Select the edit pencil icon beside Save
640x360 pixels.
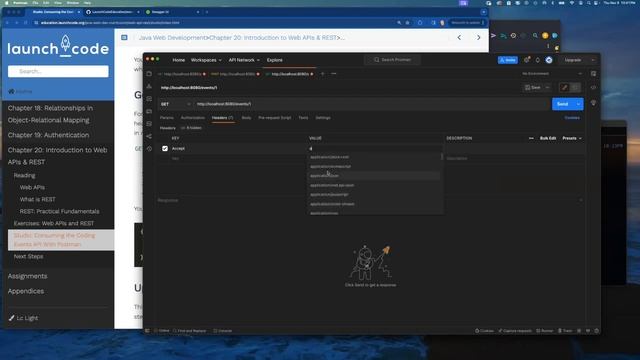tap(564, 87)
